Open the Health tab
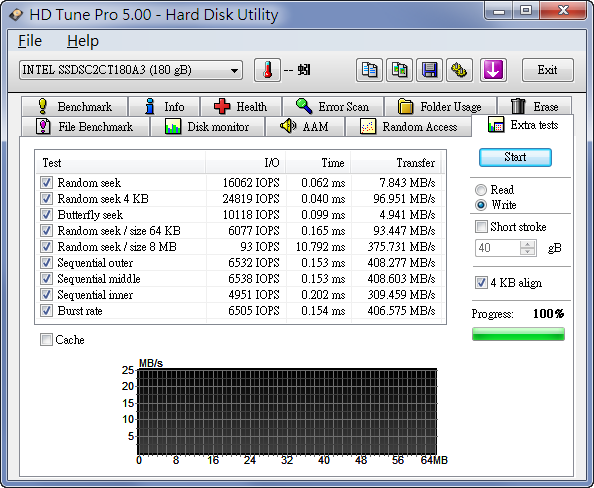 pos(241,106)
